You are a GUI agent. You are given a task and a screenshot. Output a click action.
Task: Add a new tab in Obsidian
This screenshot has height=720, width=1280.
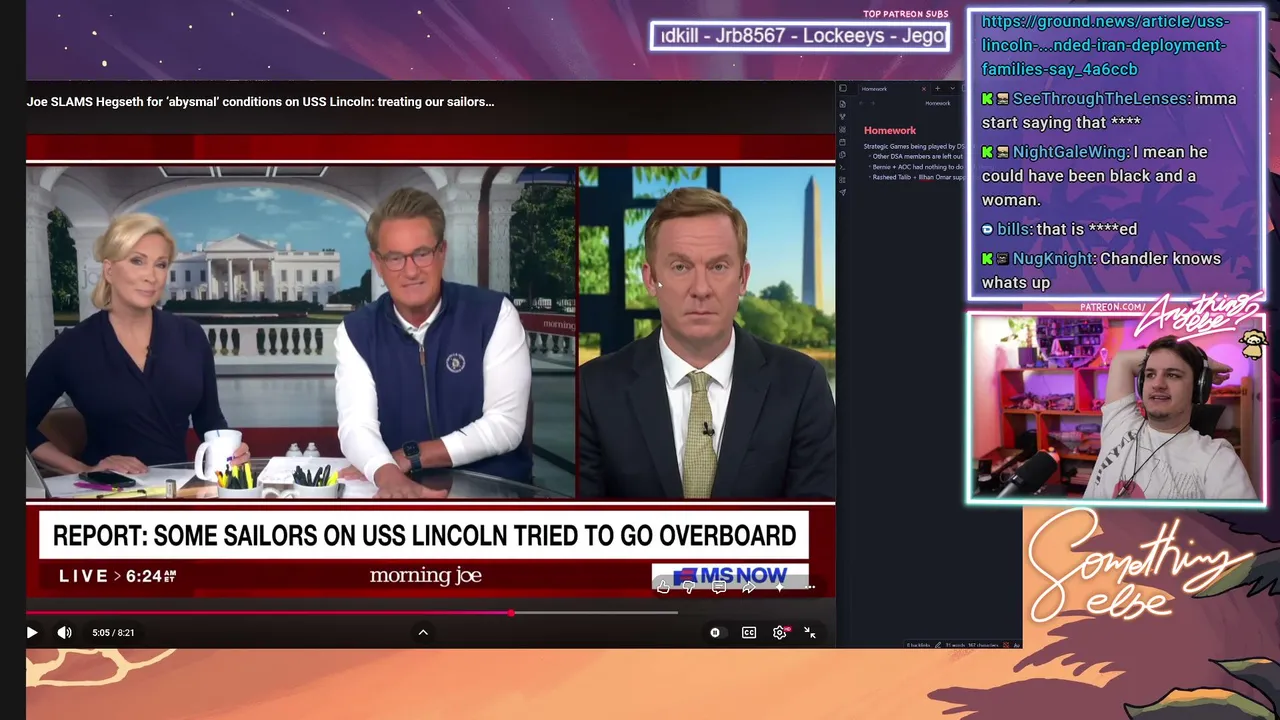click(937, 89)
